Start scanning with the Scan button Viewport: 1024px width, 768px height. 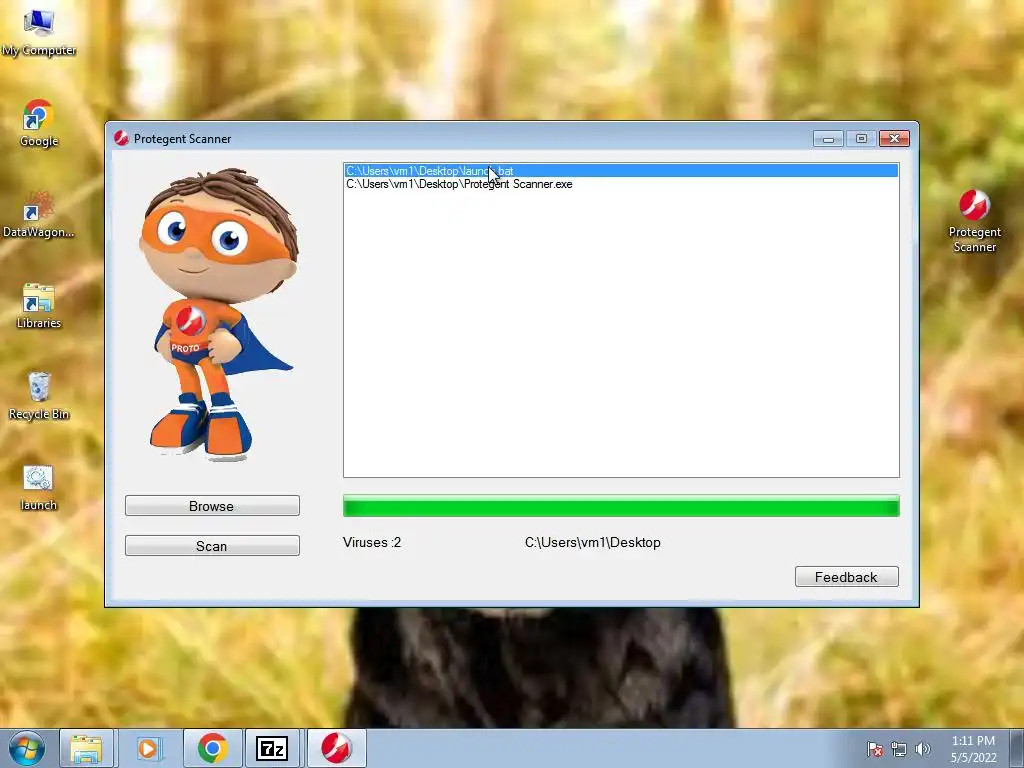pyautogui.click(x=212, y=546)
